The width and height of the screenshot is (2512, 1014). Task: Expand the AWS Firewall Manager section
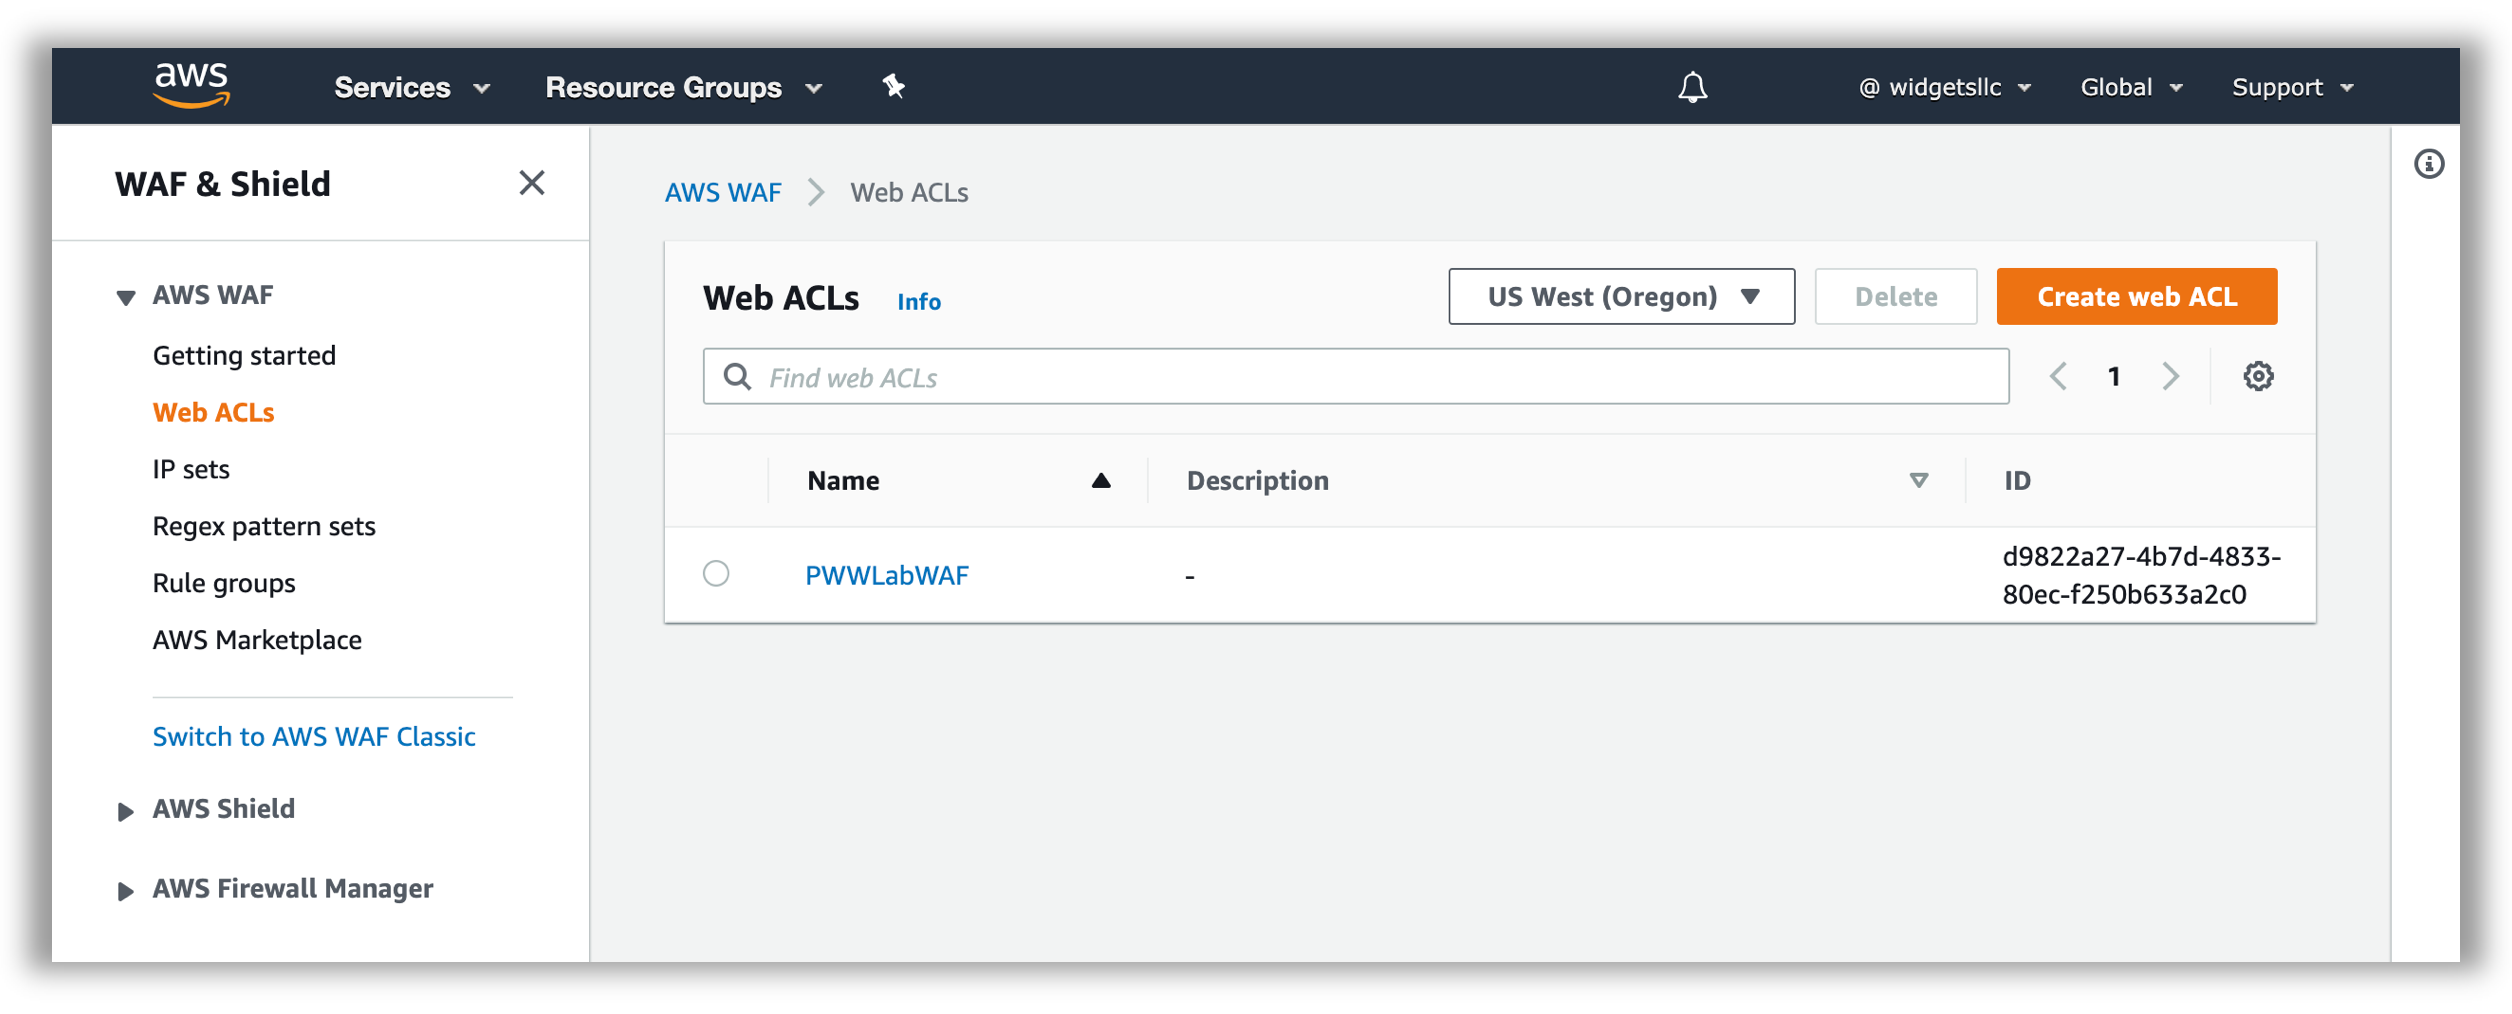click(126, 891)
